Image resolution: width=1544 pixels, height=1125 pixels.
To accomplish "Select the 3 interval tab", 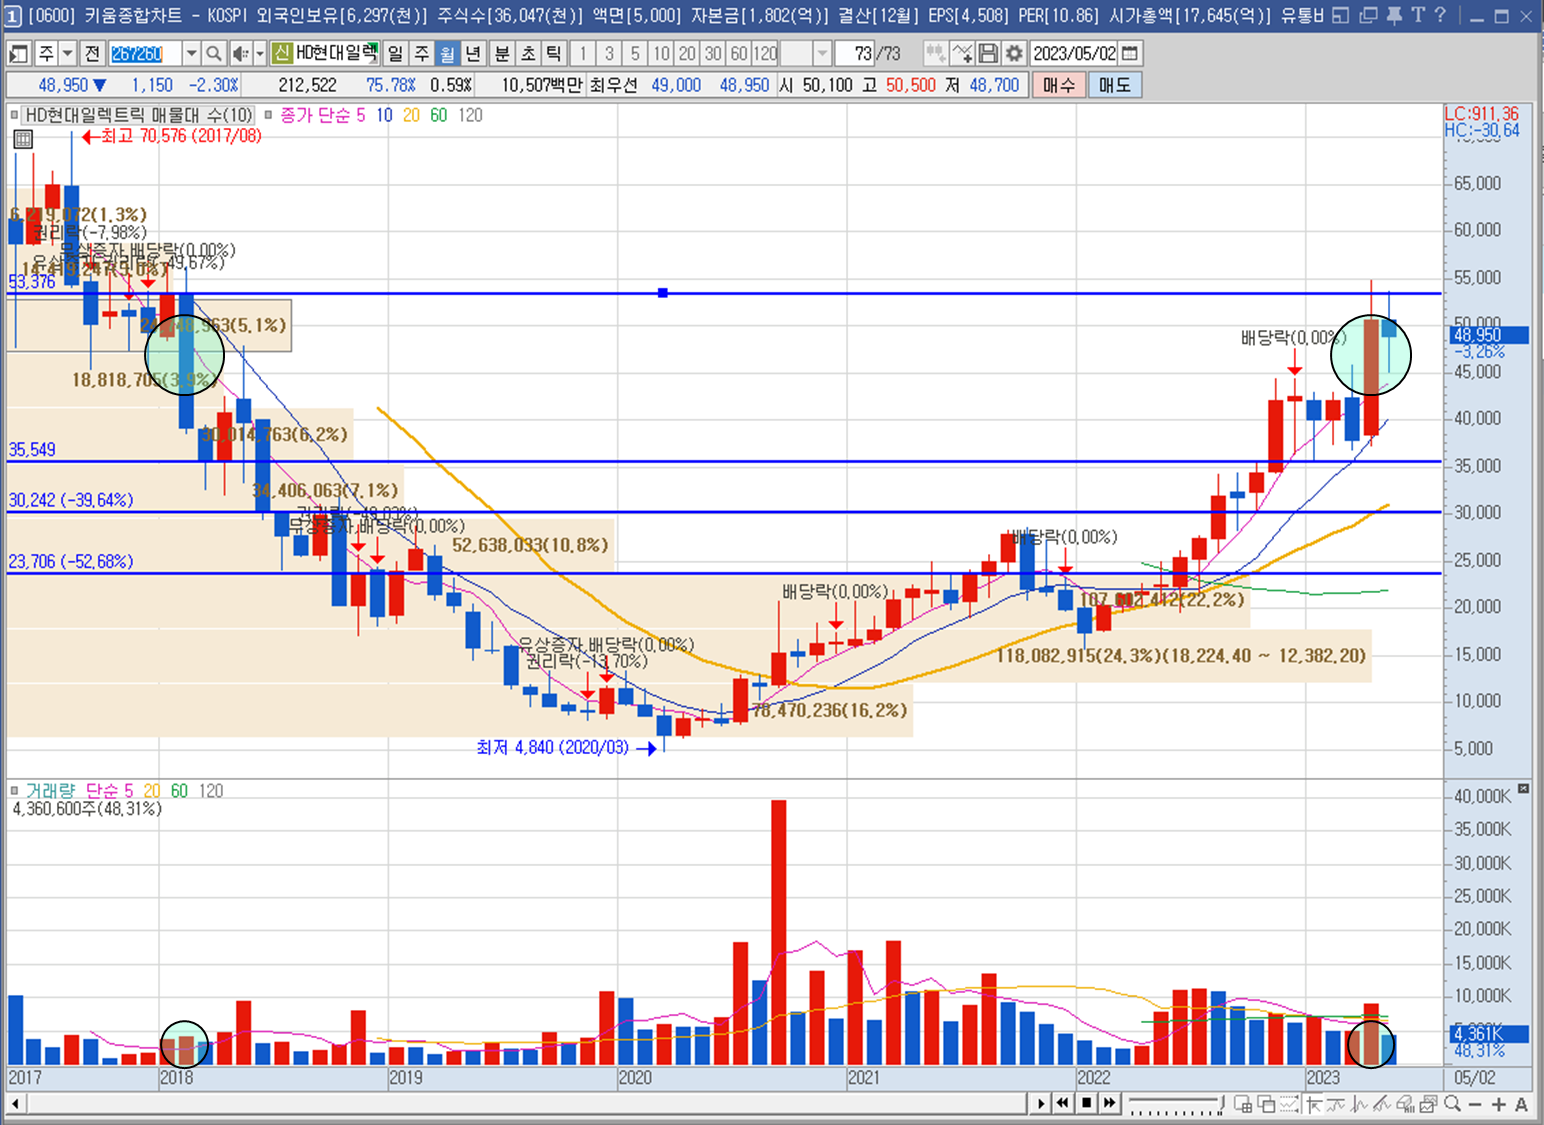I will (609, 54).
